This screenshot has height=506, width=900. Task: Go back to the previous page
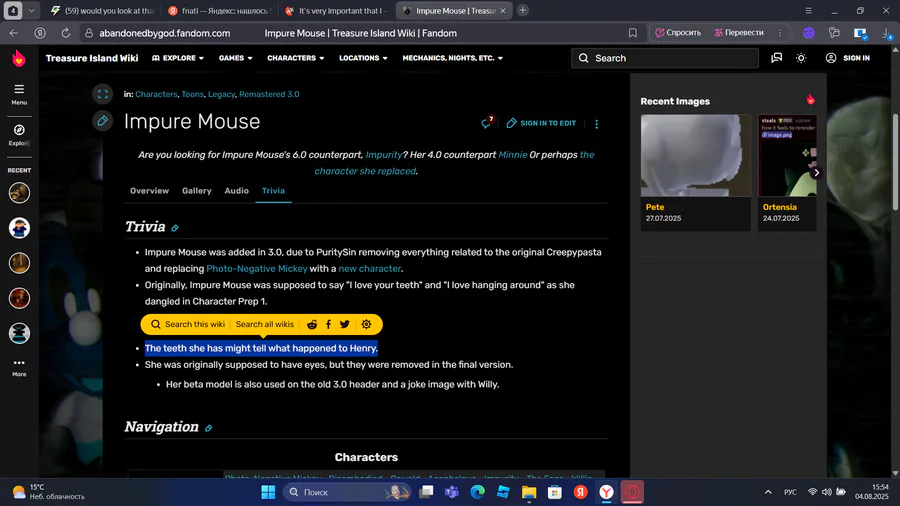click(14, 33)
